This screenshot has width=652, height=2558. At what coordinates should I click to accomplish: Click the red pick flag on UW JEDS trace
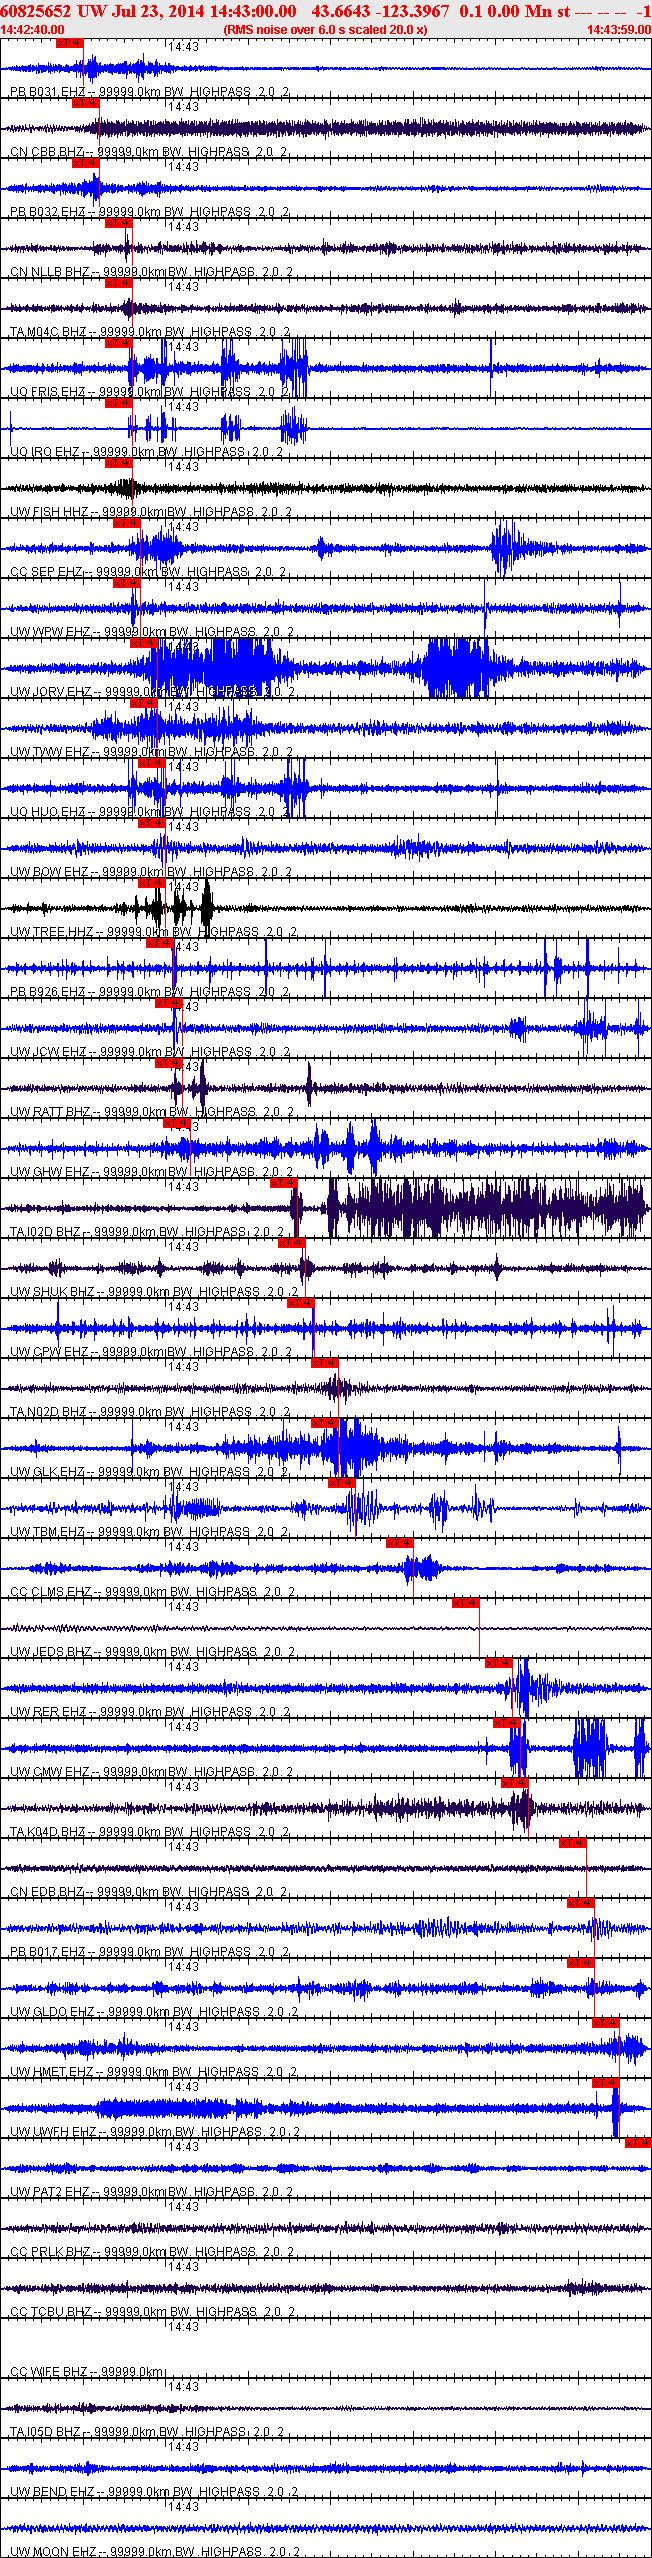pyautogui.click(x=465, y=1603)
